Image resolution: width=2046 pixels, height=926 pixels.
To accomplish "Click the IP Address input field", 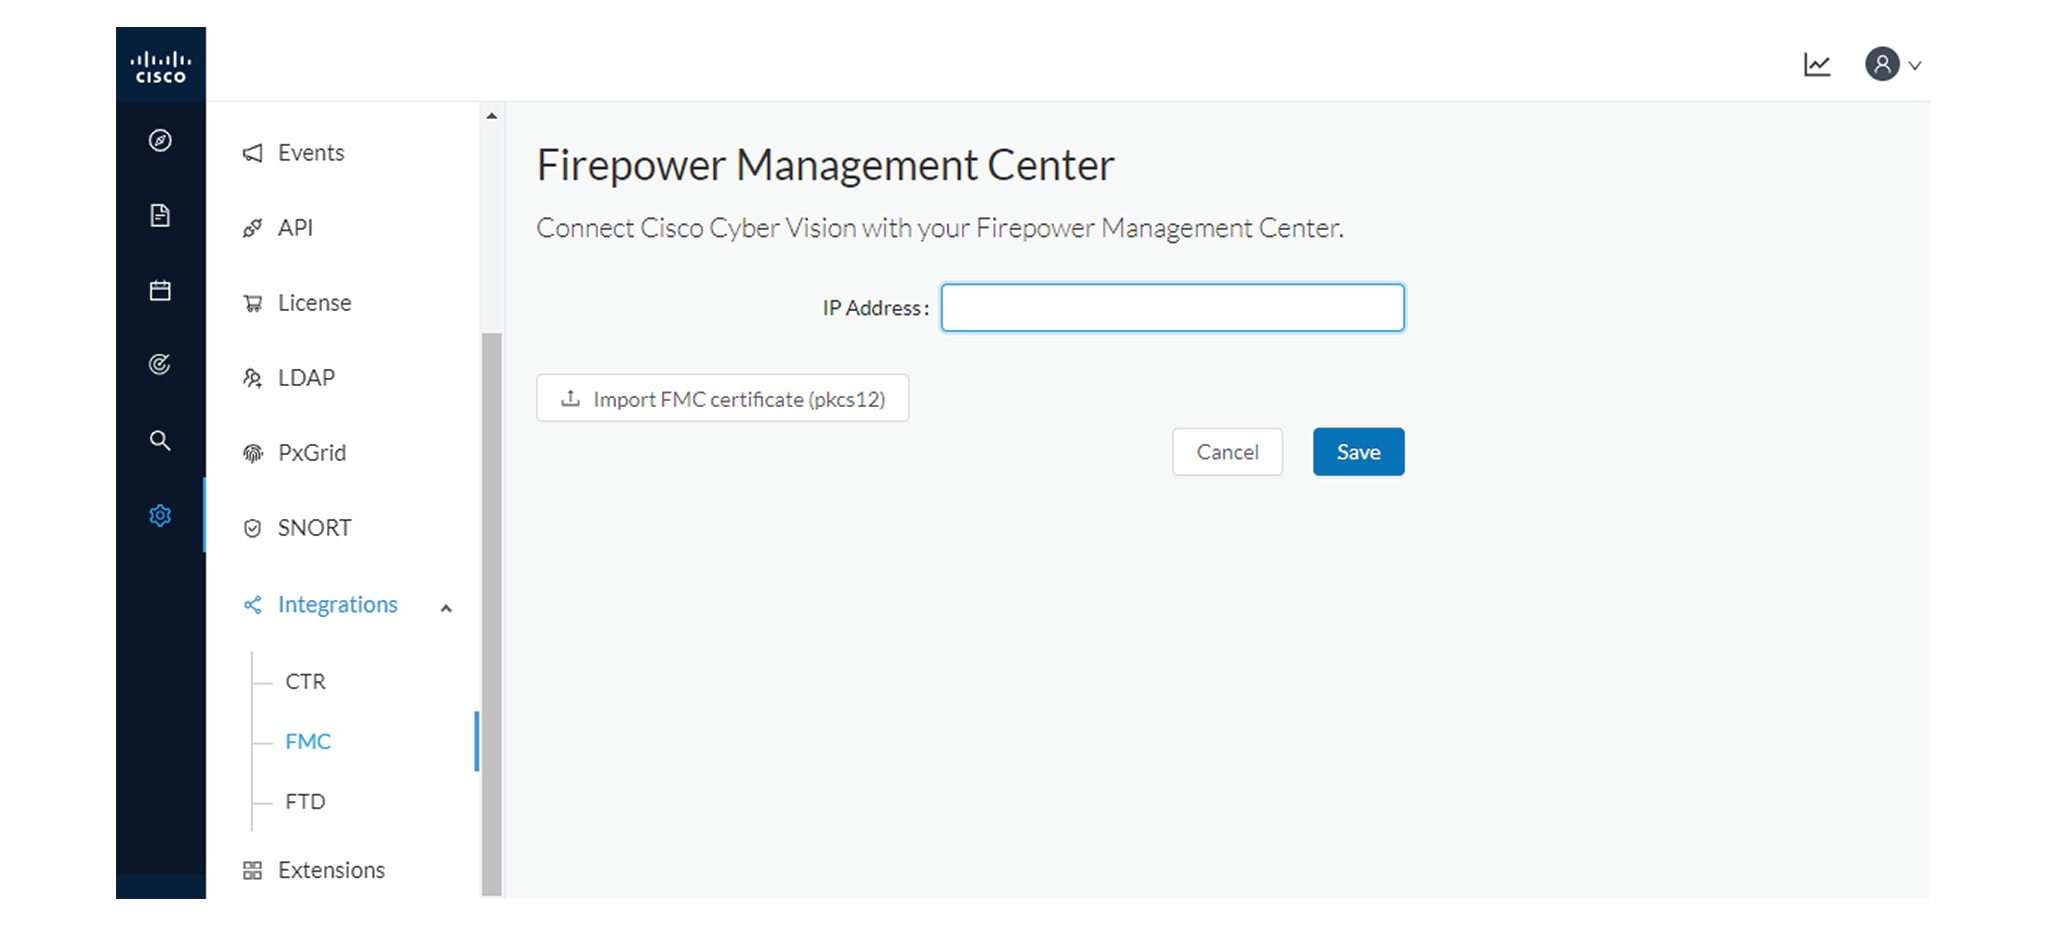I will [x=1171, y=307].
